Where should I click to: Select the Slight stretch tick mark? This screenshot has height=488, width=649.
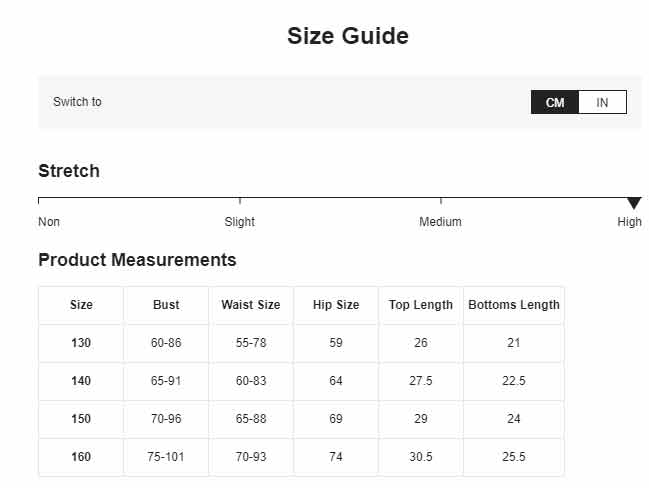(240, 201)
